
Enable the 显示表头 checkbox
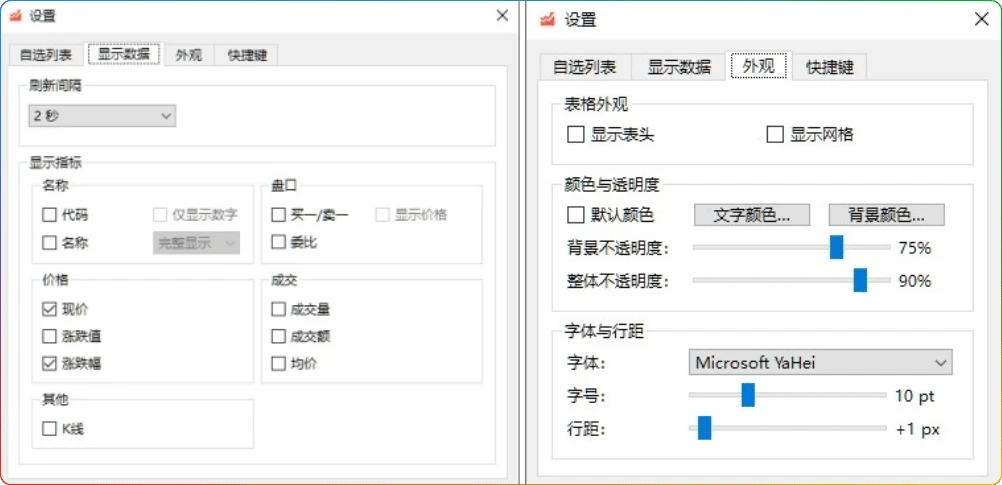(576, 135)
